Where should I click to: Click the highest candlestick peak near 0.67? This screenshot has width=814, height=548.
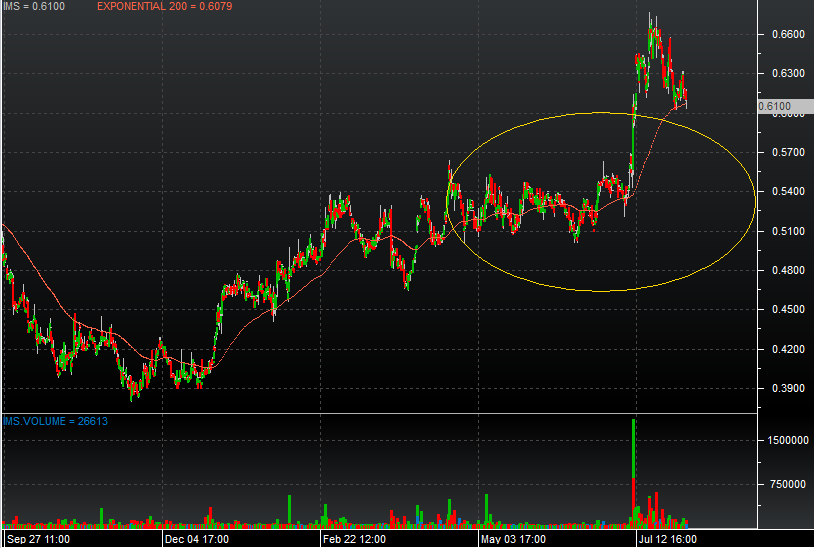(x=652, y=18)
